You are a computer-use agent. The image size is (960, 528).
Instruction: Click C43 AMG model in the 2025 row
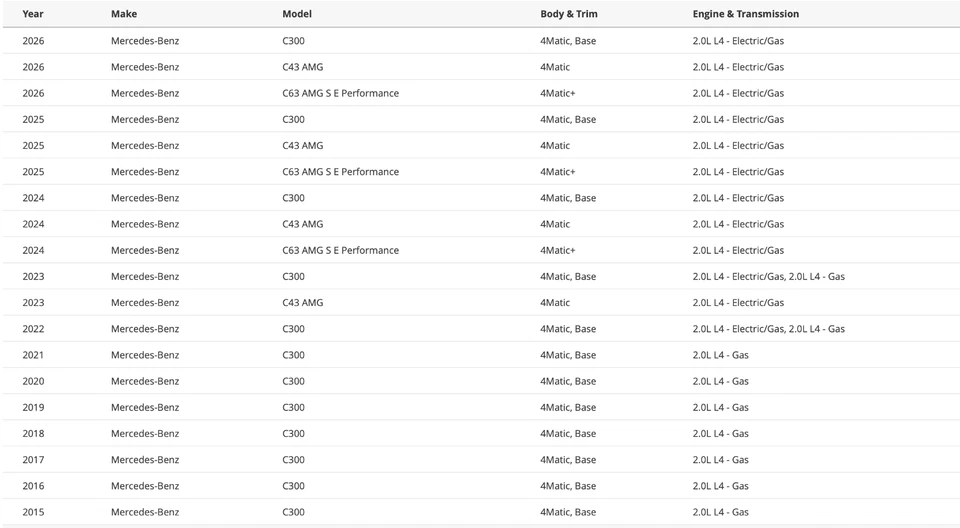coord(303,146)
